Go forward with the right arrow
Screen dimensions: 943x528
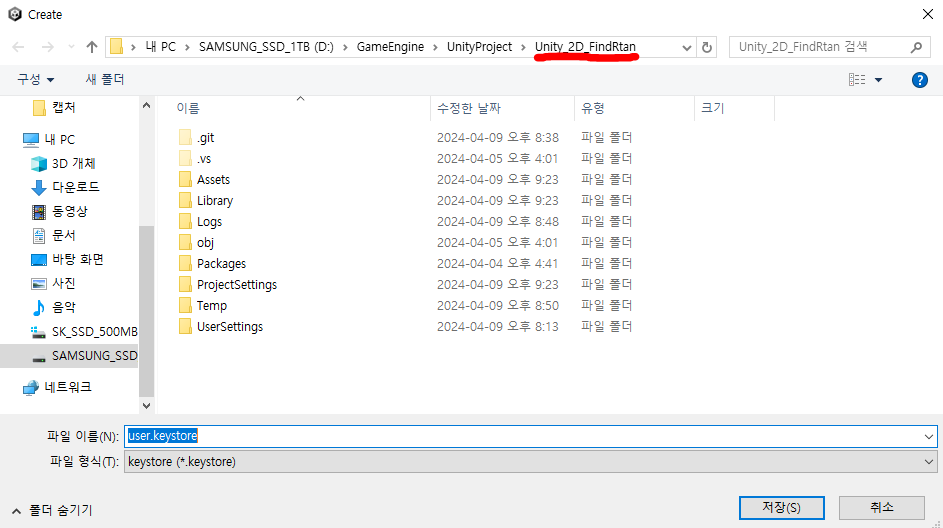[48, 47]
